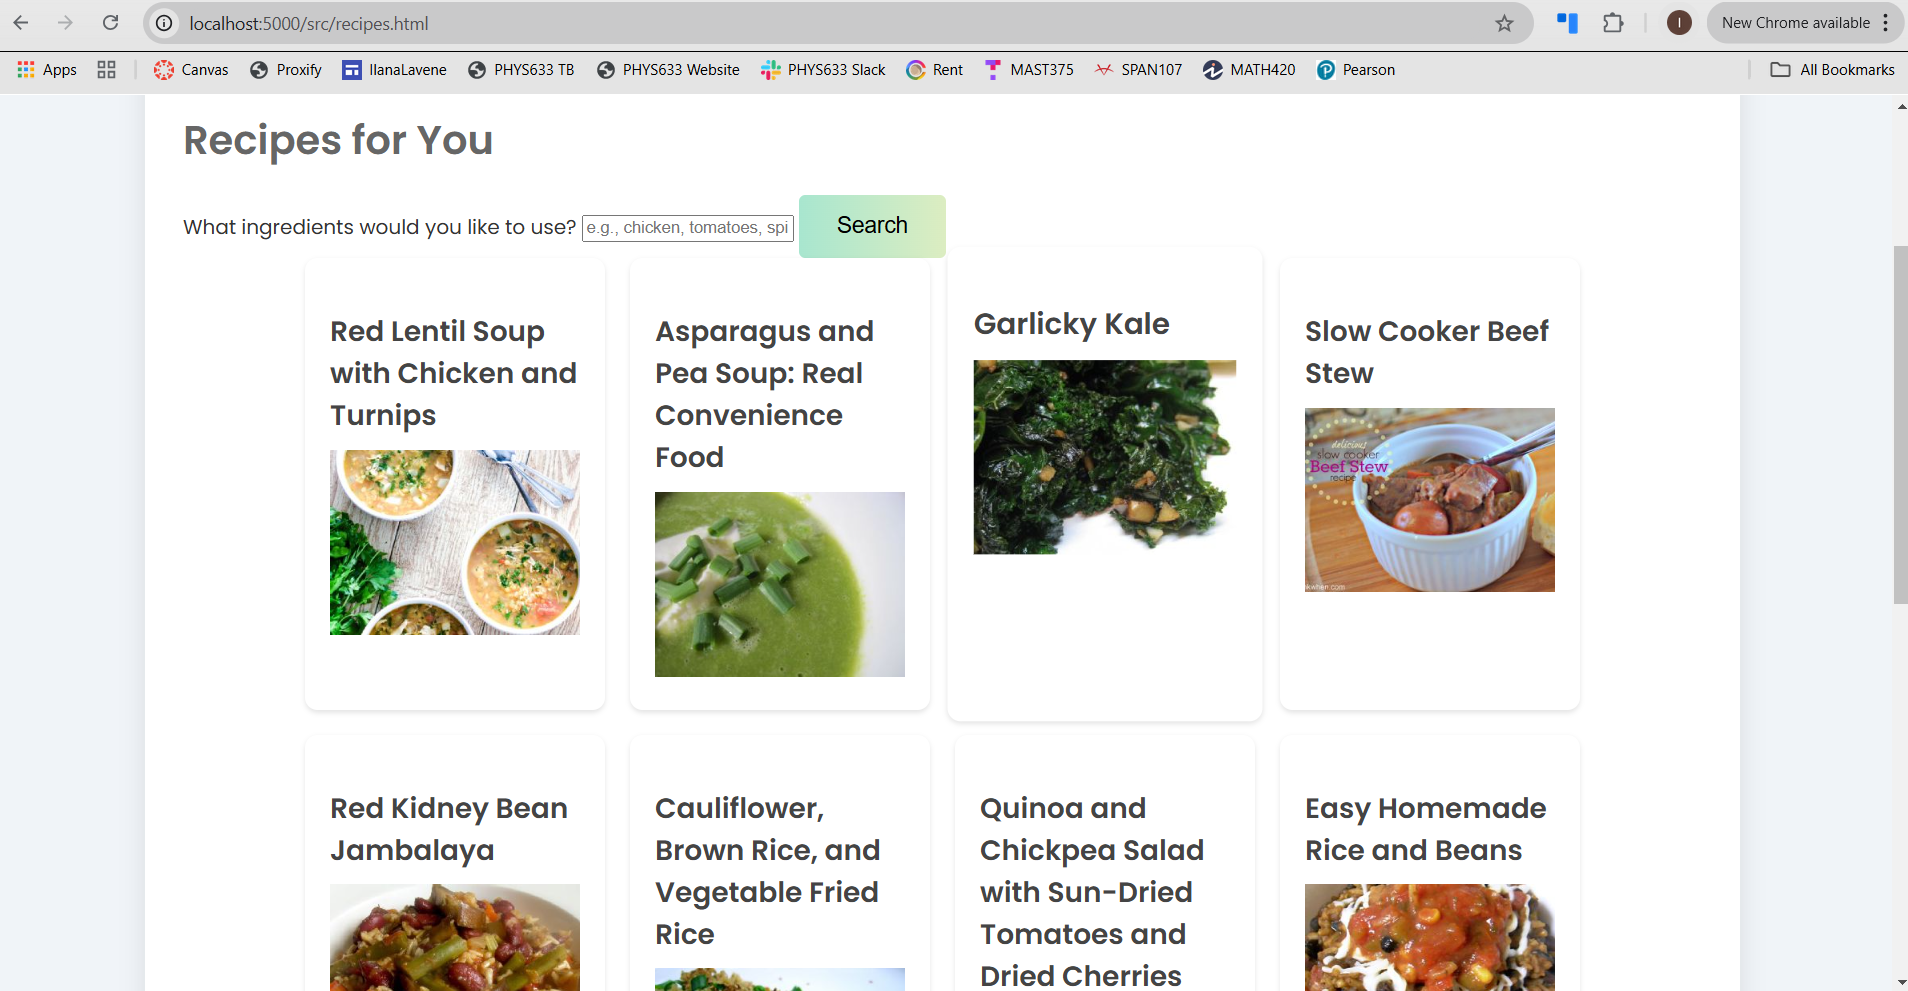This screenshot has height=991, width=1908.
Task: Click the Beef Stew image
Action: (1430, 500)
